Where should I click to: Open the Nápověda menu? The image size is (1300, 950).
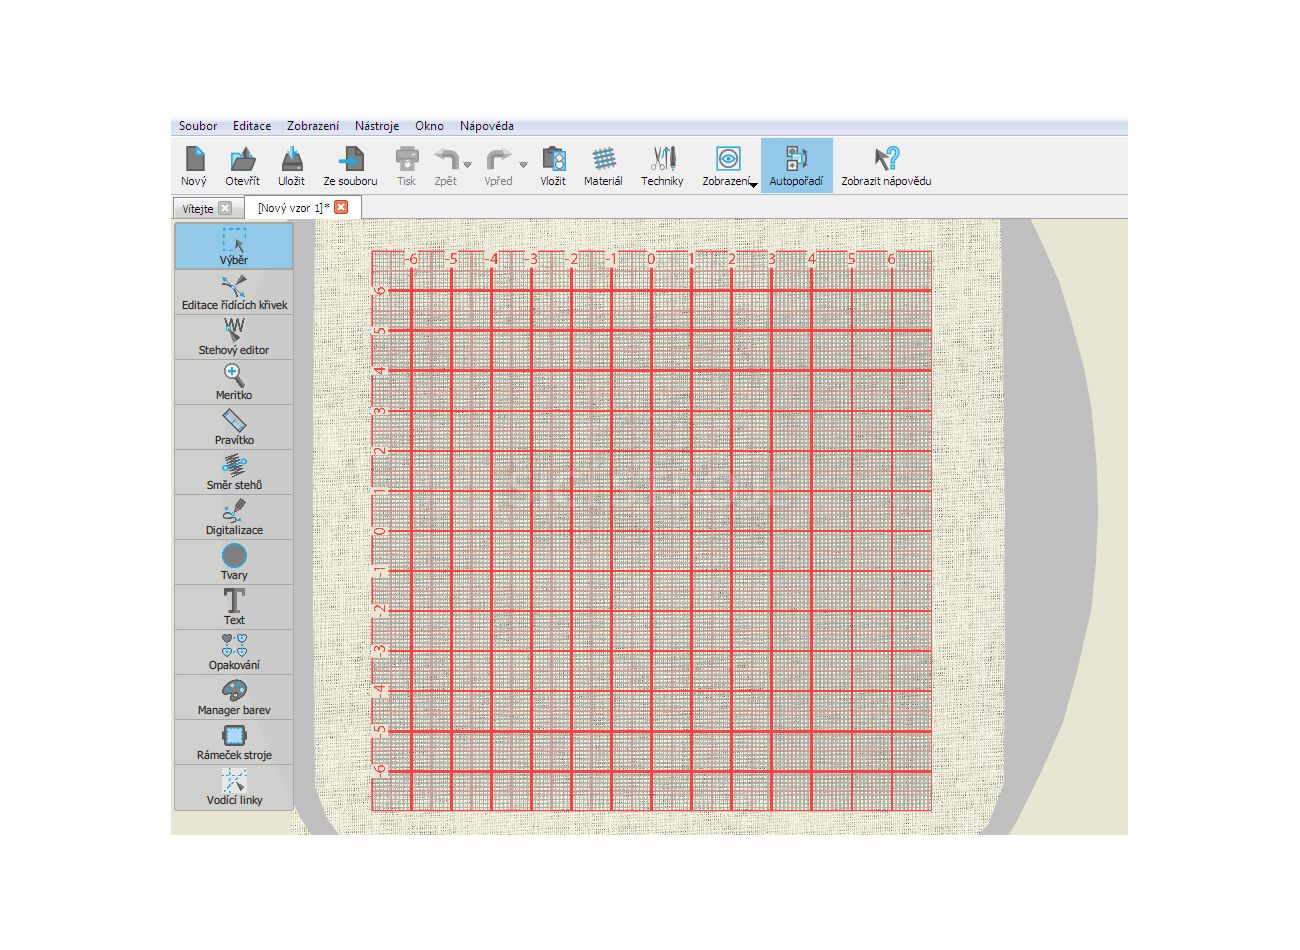tap(487, 126)
